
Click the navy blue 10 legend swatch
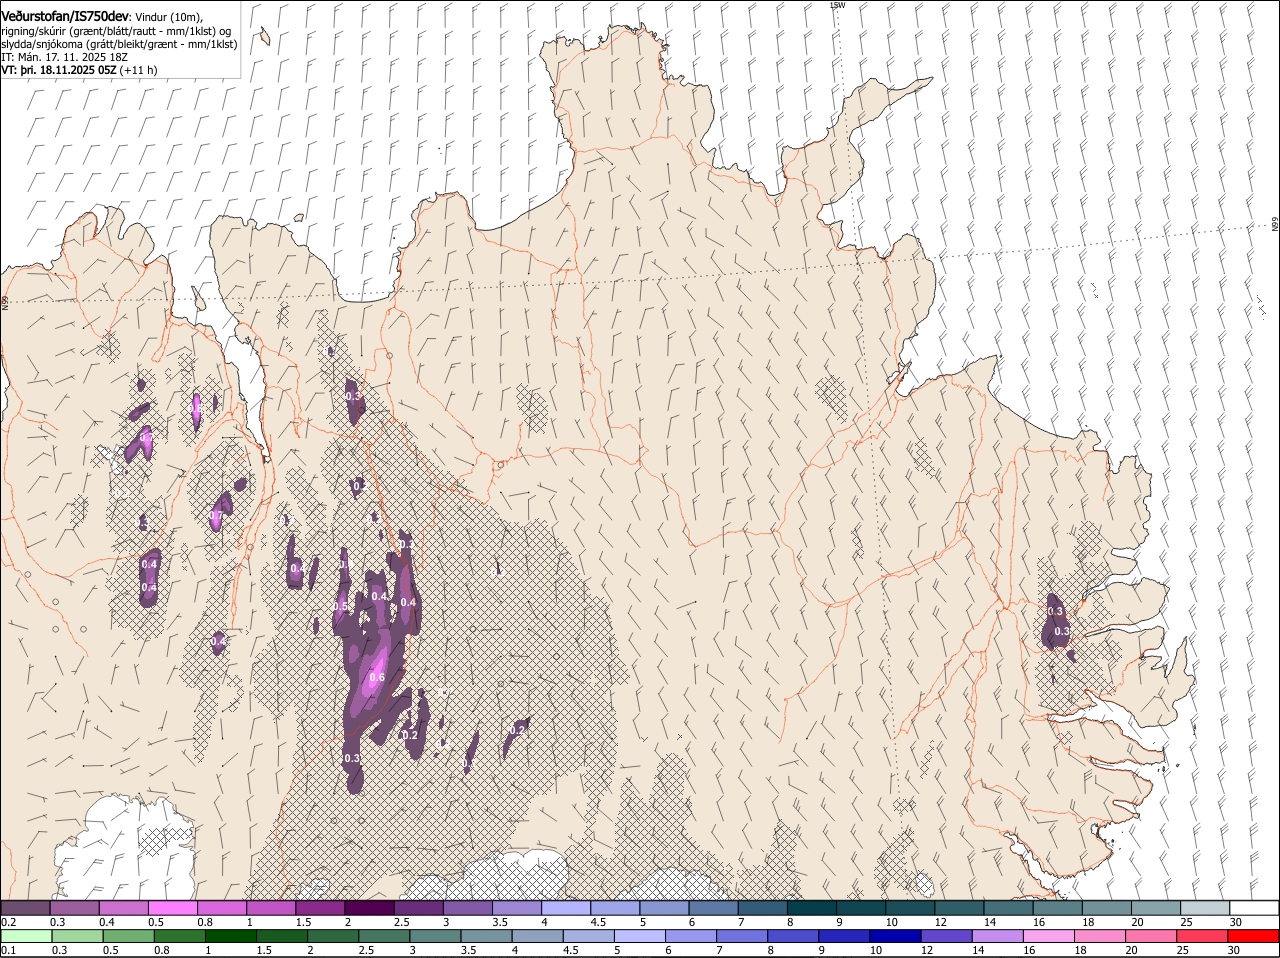[x=895, y=936]
